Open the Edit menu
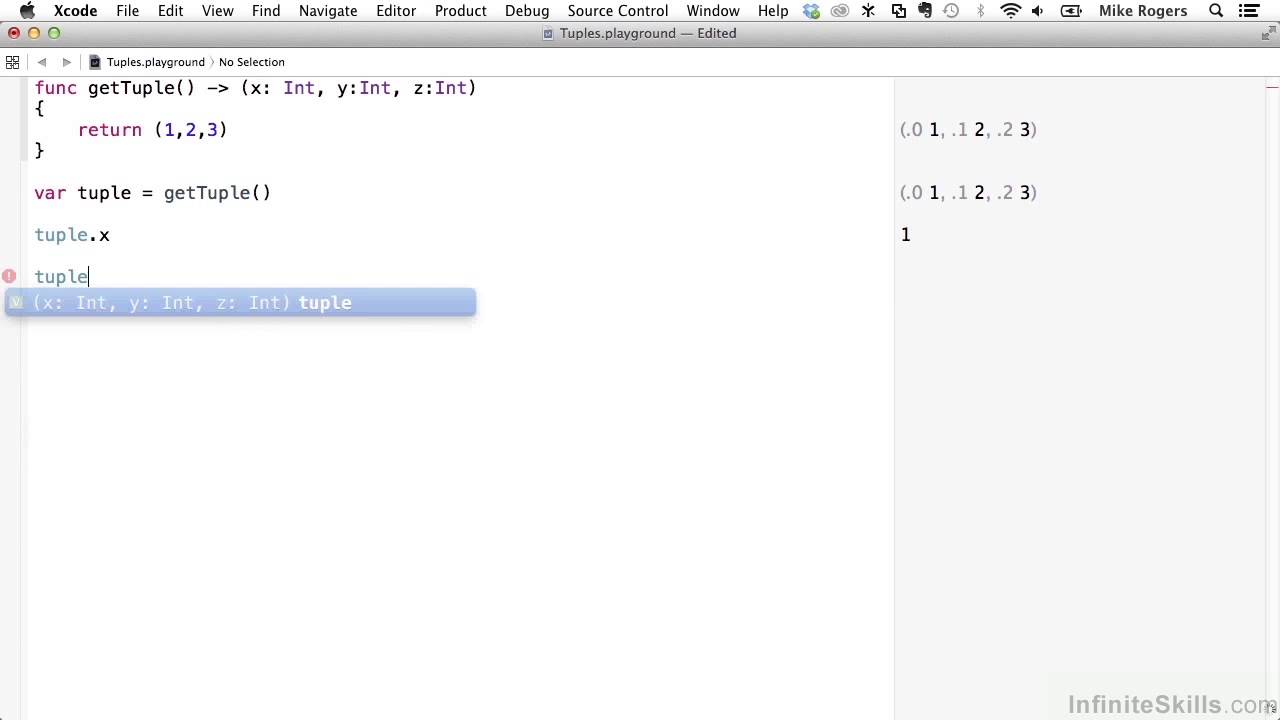This screenshot has width=1280, height=720. 170,11
